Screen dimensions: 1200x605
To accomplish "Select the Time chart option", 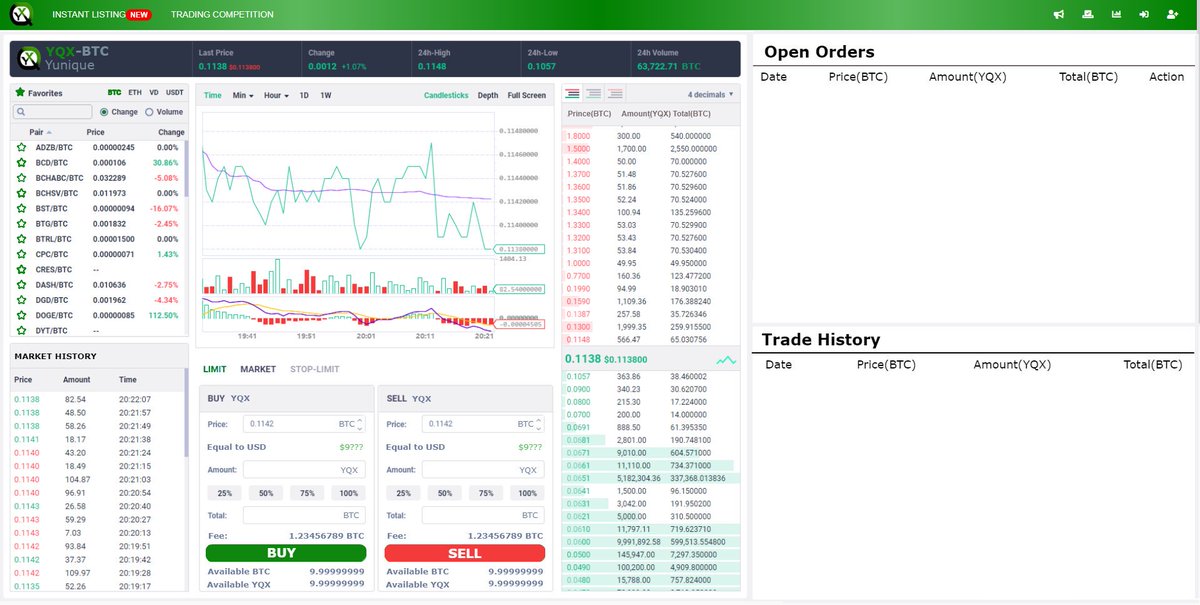I will (213, 95).
